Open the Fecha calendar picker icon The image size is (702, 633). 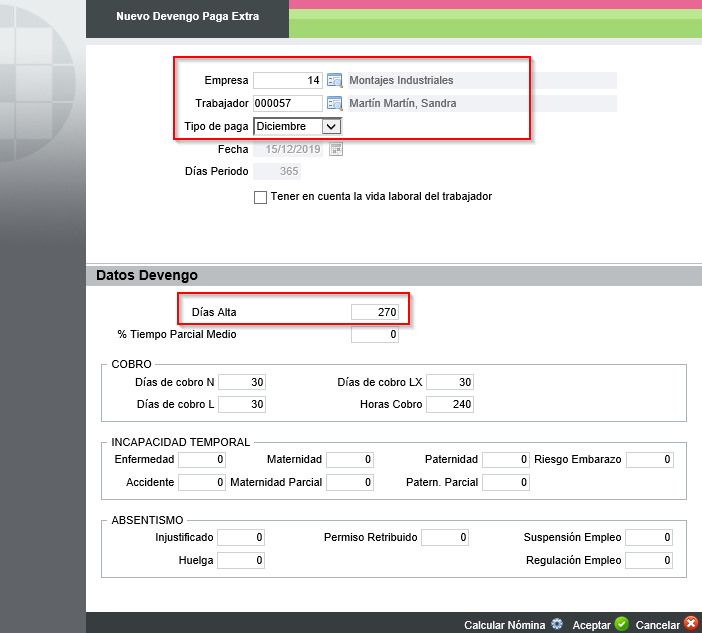335,149
